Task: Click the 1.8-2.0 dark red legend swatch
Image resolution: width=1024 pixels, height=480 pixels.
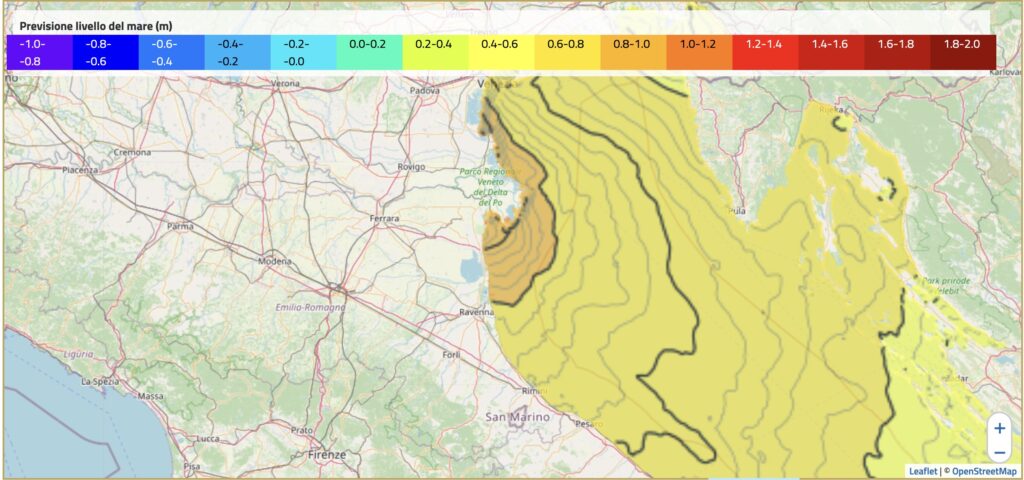Action: [x=963, y=53]
